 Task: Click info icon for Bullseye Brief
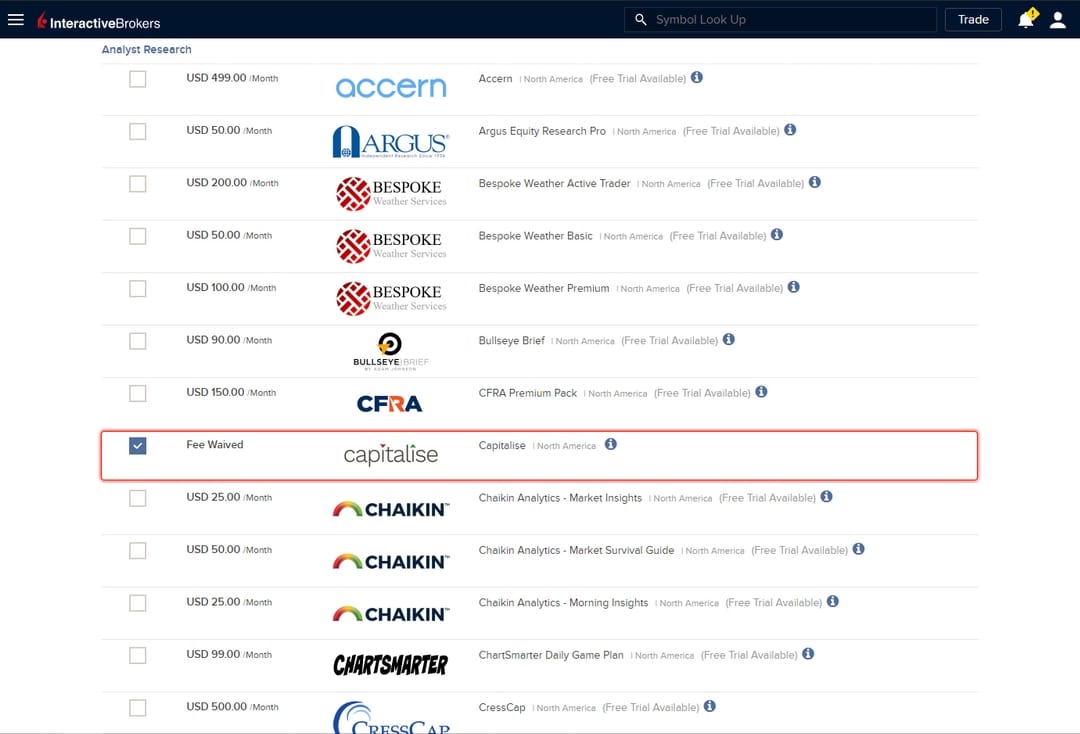(729, 340)
